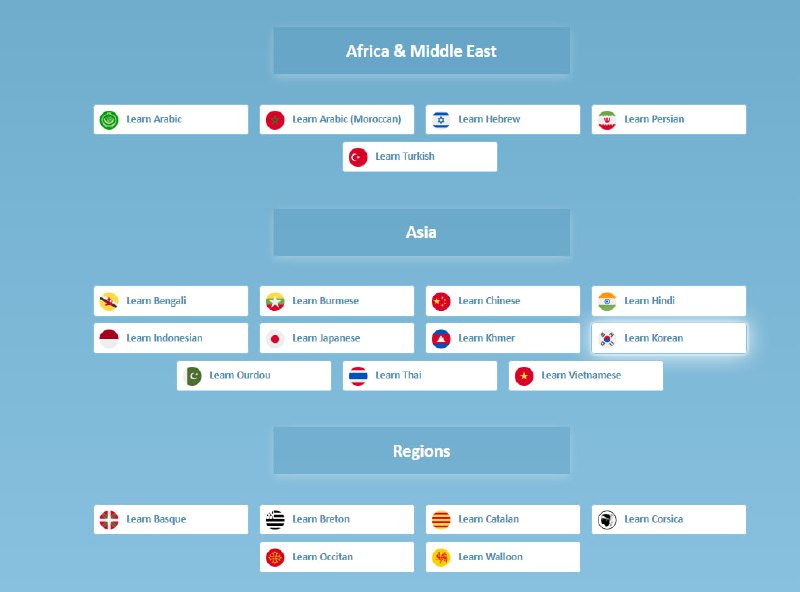This screenshot has height=592, width=800.
Task: Click the Arabic flag icon
Action: pyautogui.click(x=109, y=120)
